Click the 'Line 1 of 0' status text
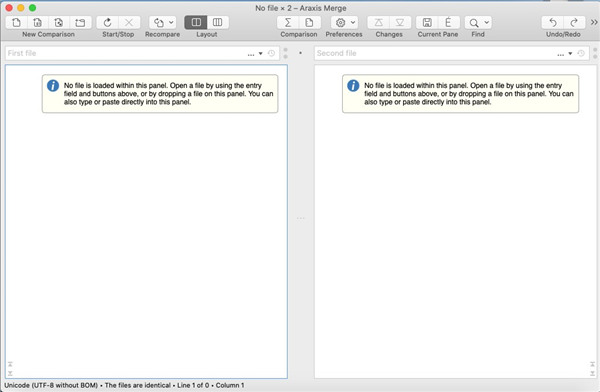600x392 pixels. [x=193, y=385]
